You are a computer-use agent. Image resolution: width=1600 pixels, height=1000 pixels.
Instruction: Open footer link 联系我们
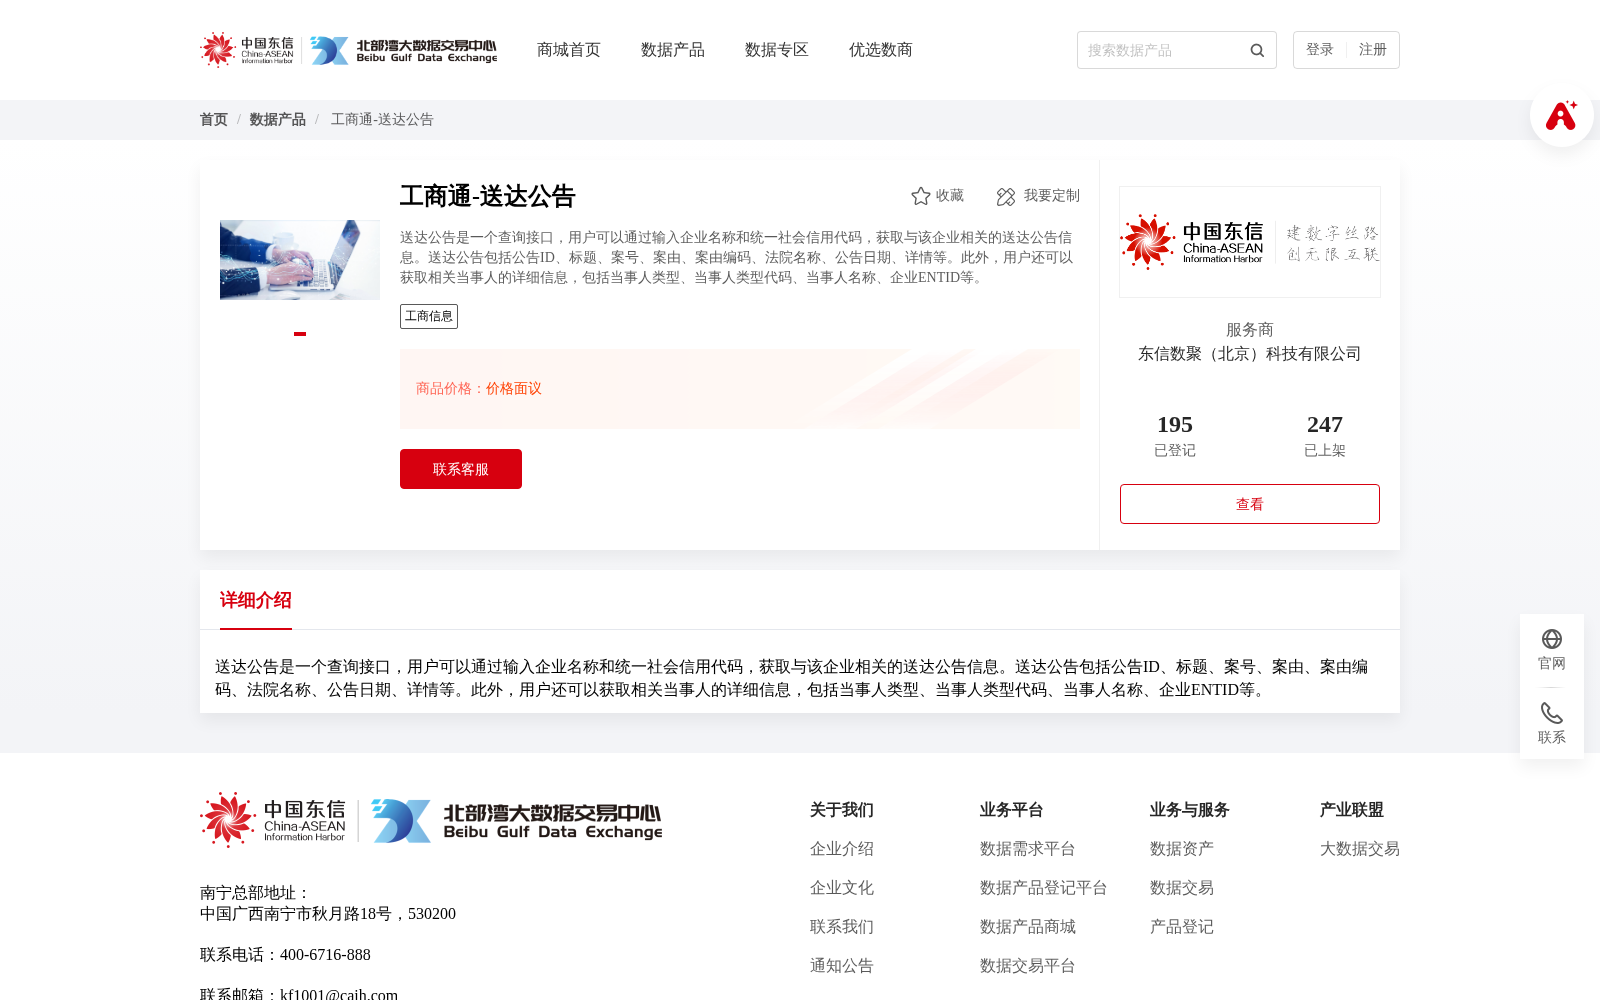coord(842,927)
